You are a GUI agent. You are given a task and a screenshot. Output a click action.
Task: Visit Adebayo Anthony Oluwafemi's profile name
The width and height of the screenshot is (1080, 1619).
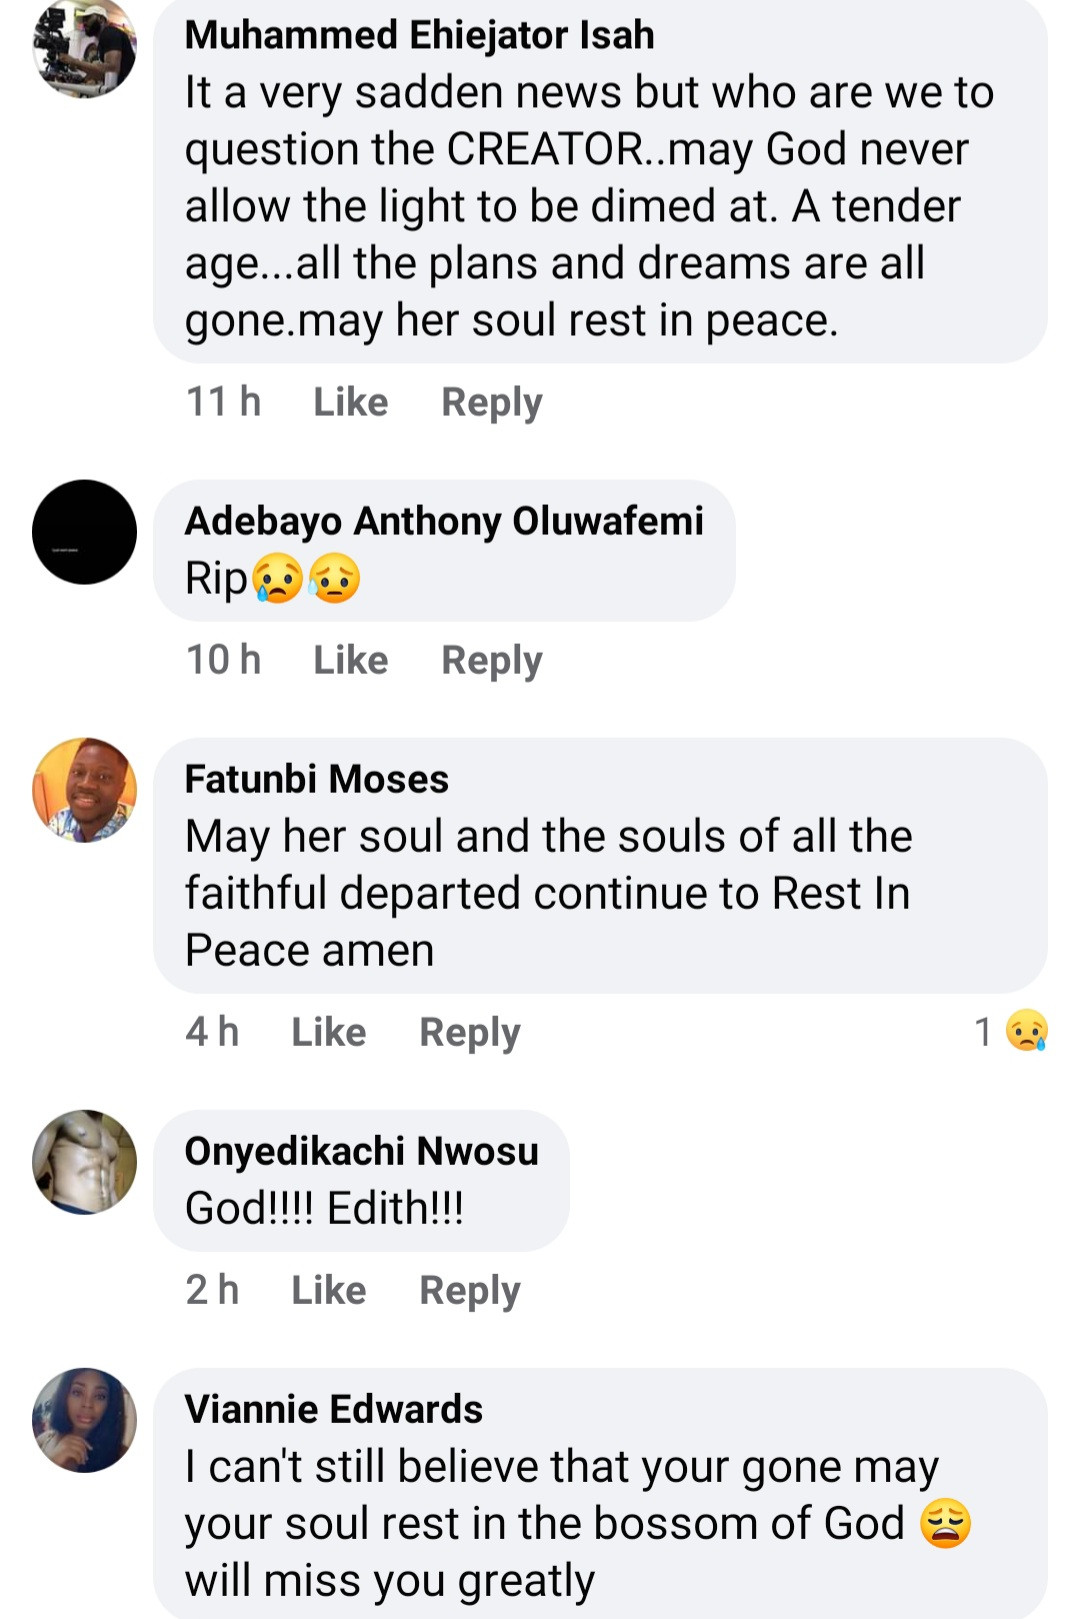(444, 521)
